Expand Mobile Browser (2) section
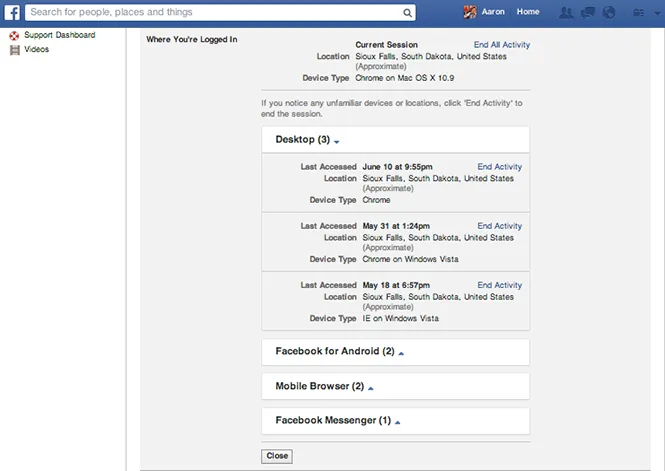The image size is (665, 471). click(395, 386)
